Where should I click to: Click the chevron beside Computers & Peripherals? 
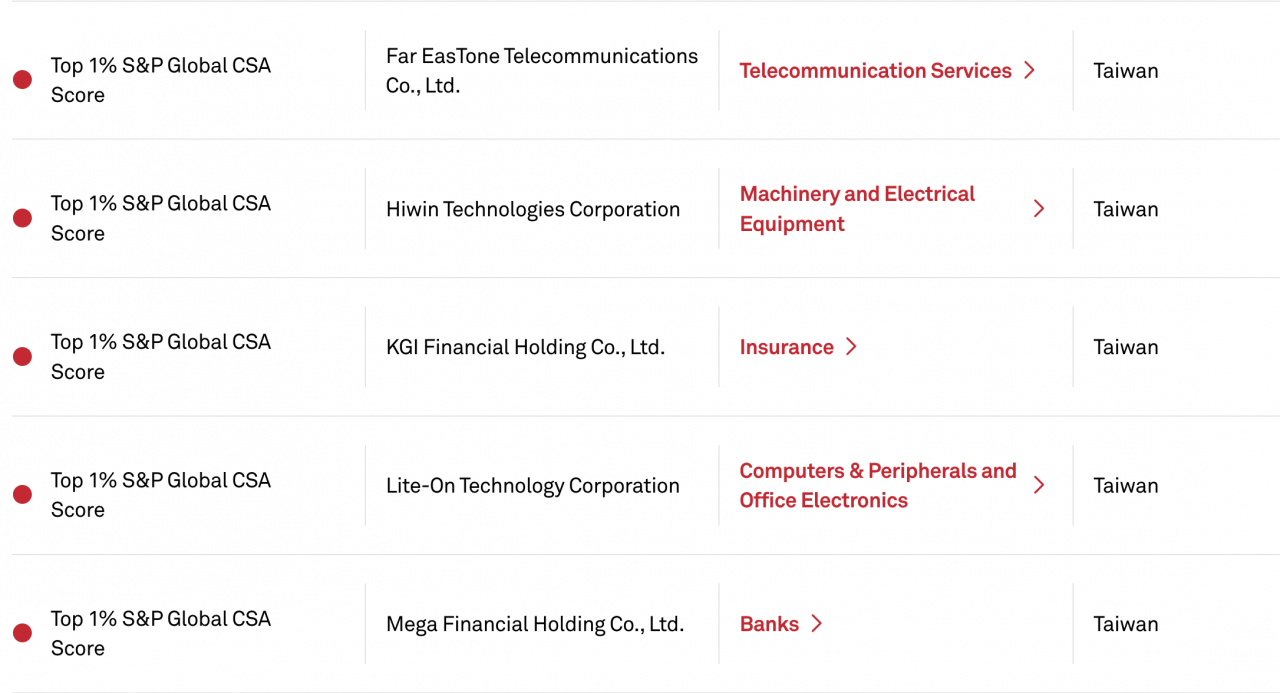point(1038,486)
